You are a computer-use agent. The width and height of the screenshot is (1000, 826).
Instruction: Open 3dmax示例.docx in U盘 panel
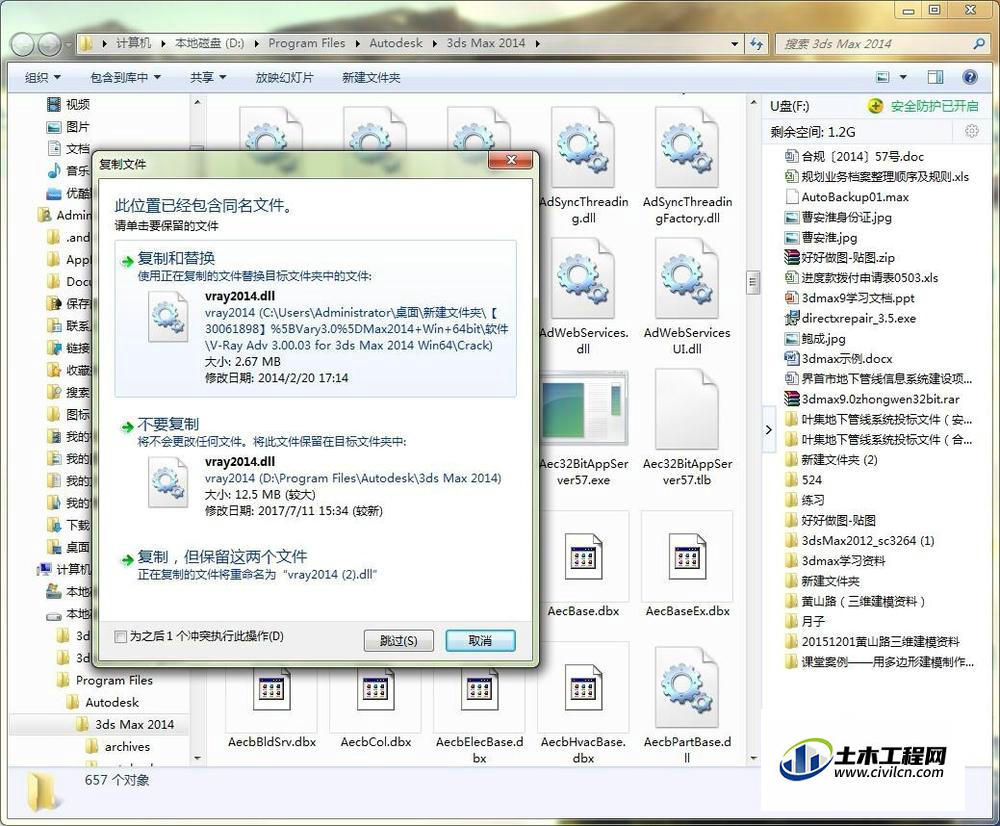pyautogui.click(x=839, y=358)
